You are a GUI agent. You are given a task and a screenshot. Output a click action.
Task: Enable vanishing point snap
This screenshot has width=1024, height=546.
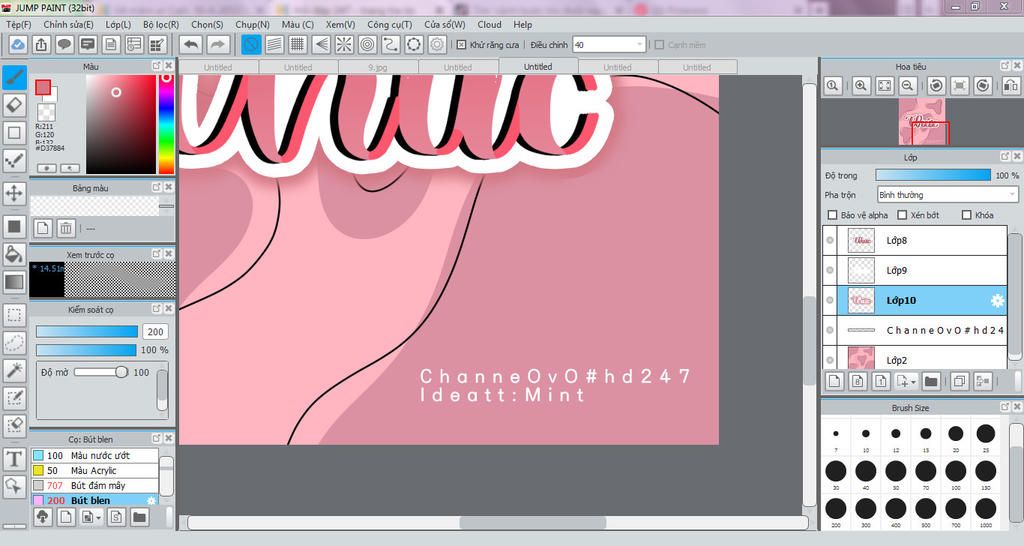tap(321, 44)
